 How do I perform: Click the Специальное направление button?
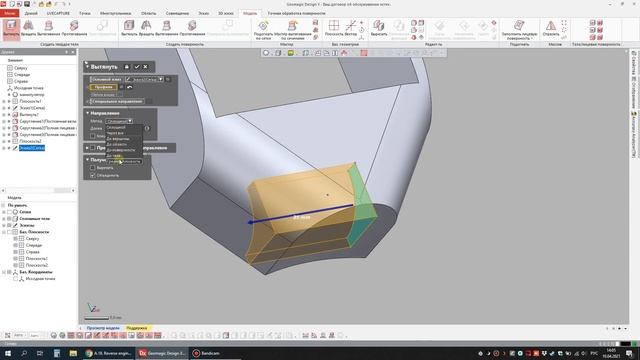point(117,101)
